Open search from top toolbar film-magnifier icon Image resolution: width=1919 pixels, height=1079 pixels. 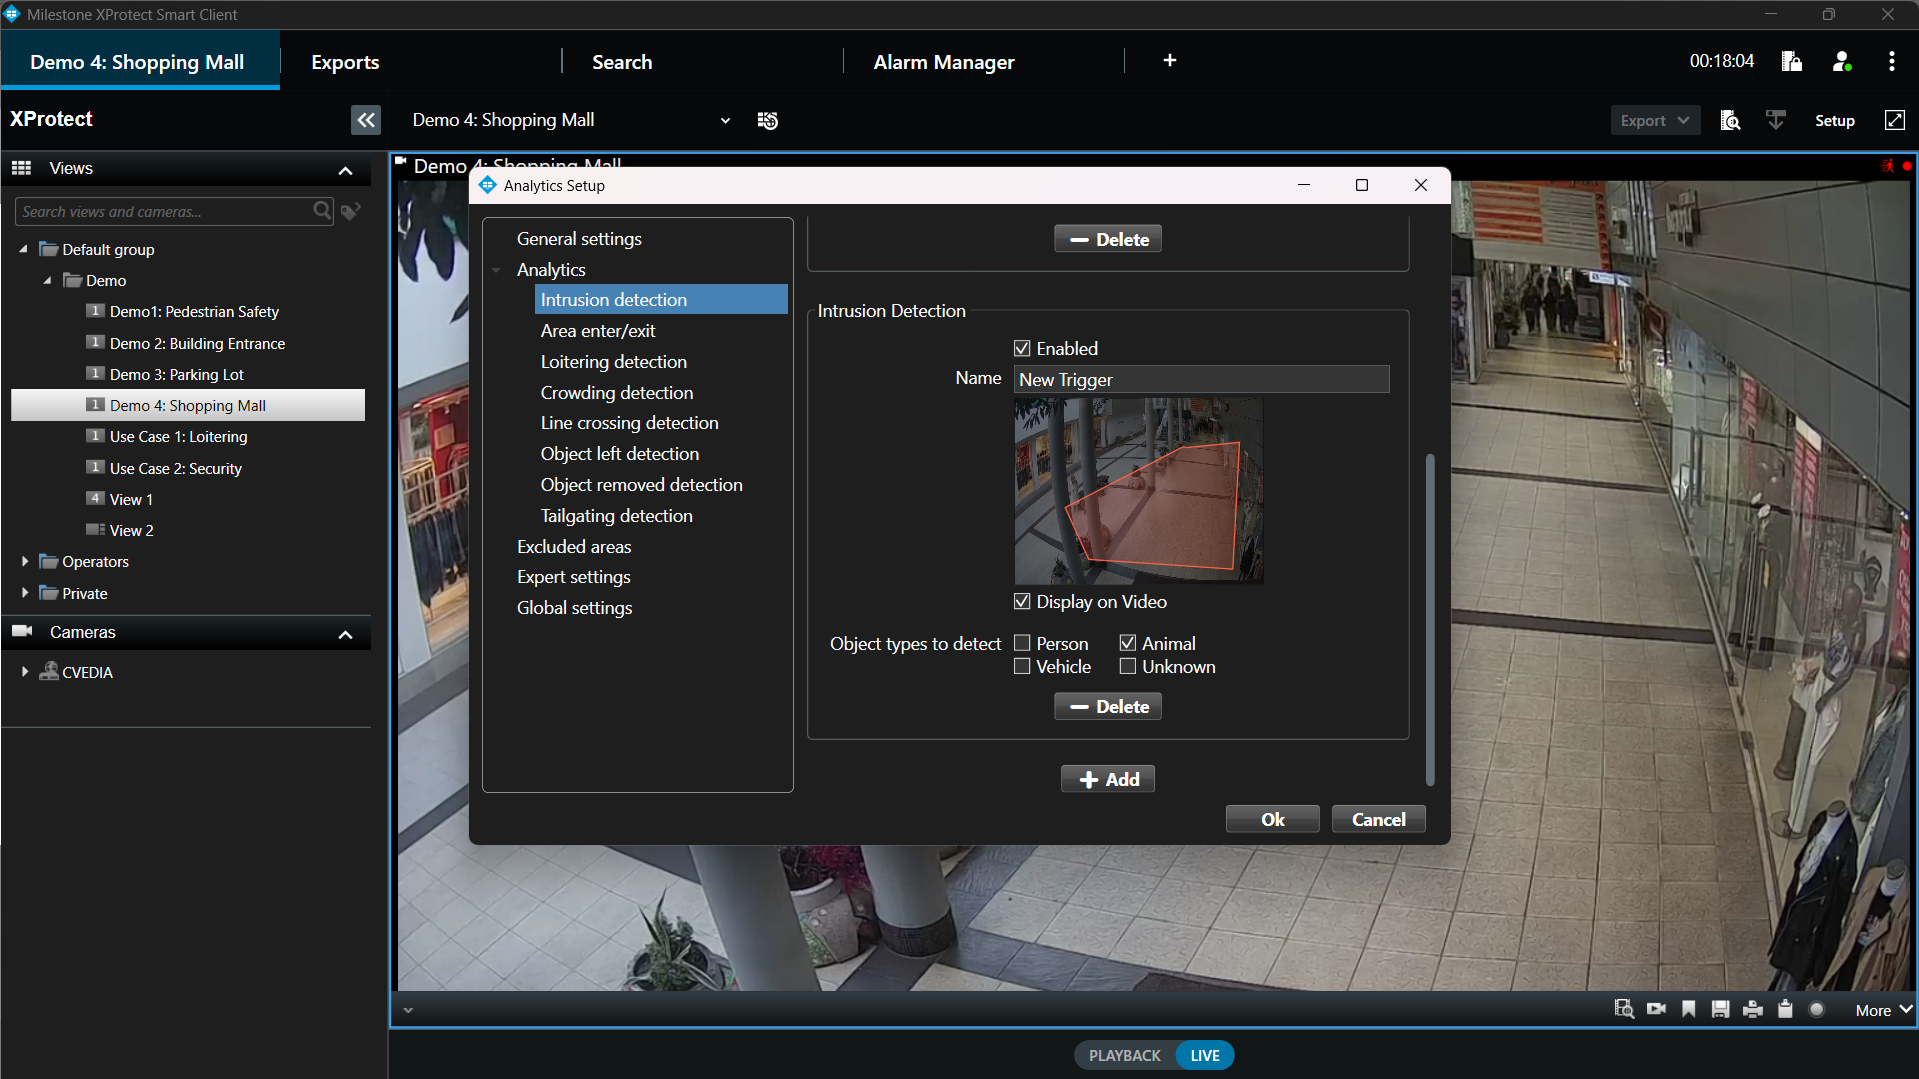1730,120
